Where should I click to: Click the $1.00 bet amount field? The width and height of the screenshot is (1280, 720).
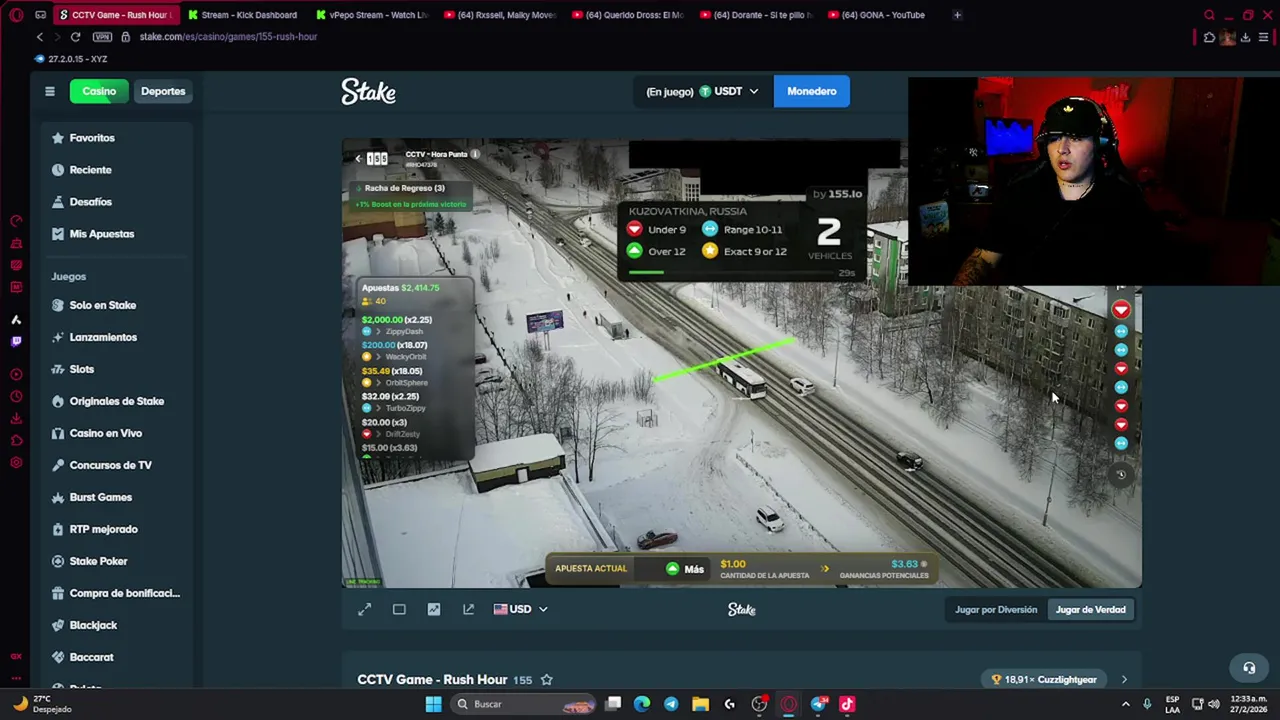point(764,568)
